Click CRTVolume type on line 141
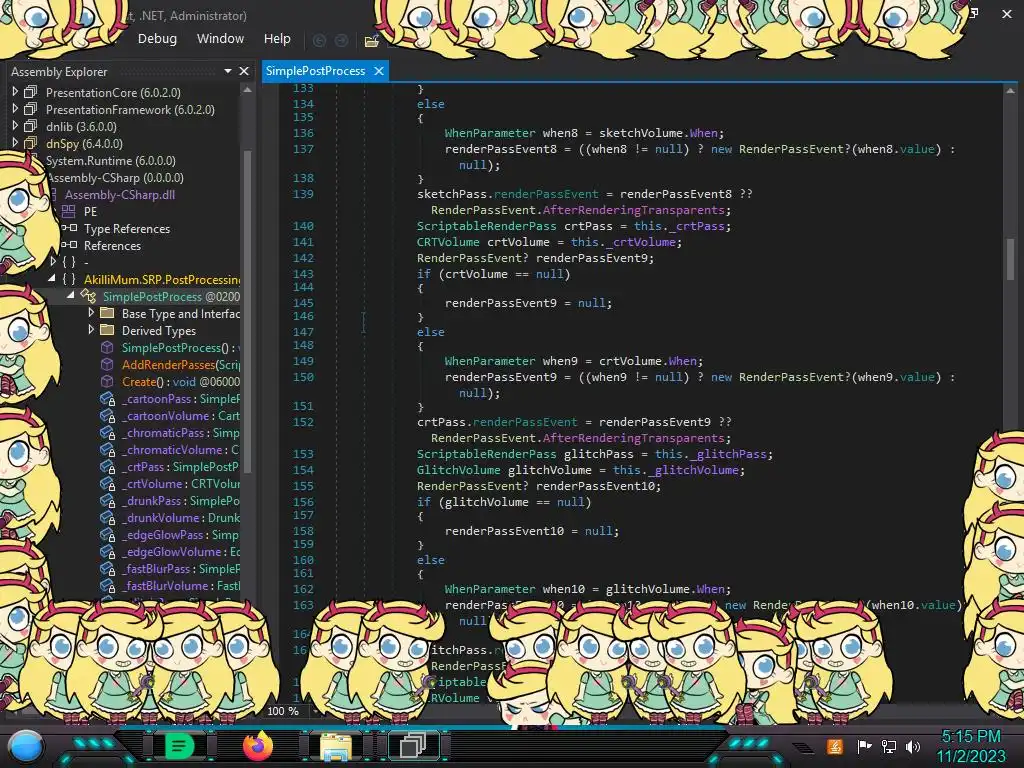 (448, 242)
